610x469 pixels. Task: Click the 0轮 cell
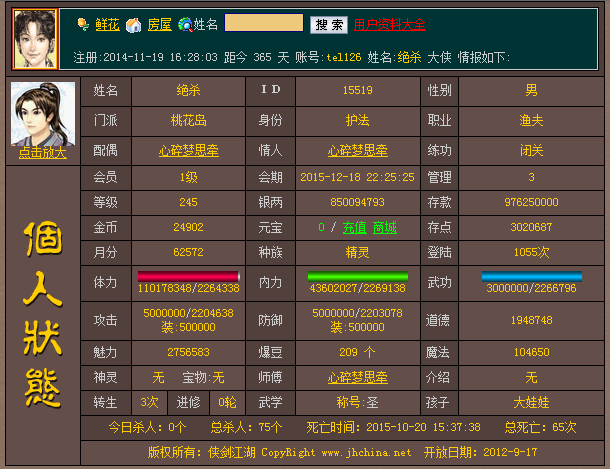pos(227,402)
